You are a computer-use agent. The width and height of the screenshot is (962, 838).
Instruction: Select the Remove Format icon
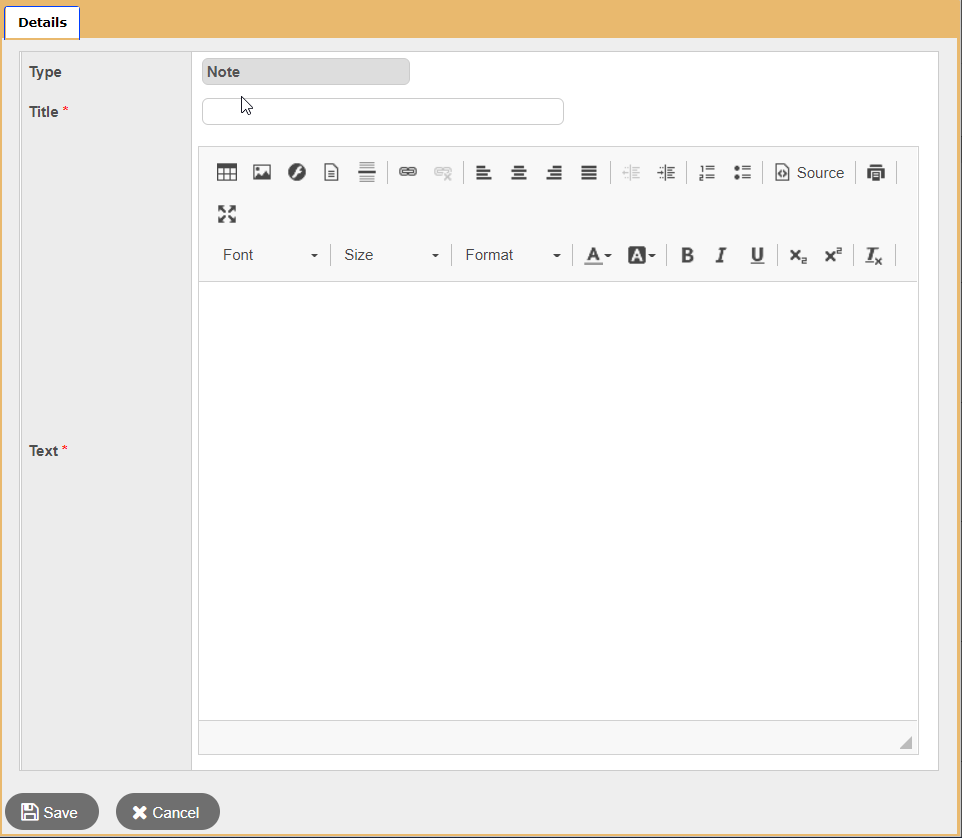pos(873,255)
